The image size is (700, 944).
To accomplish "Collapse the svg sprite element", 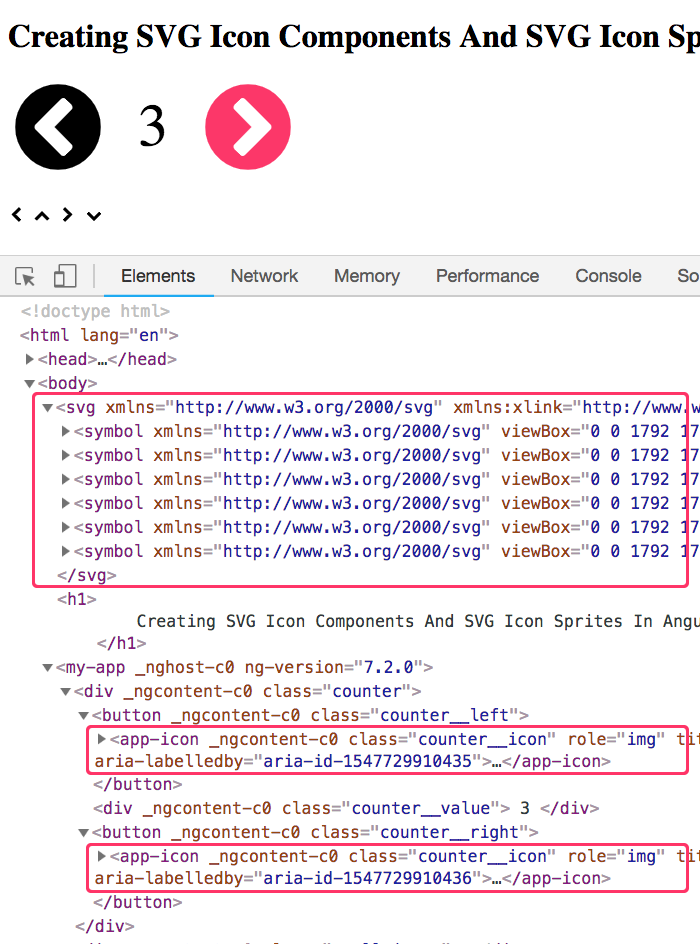I will [x=48, y=407].
